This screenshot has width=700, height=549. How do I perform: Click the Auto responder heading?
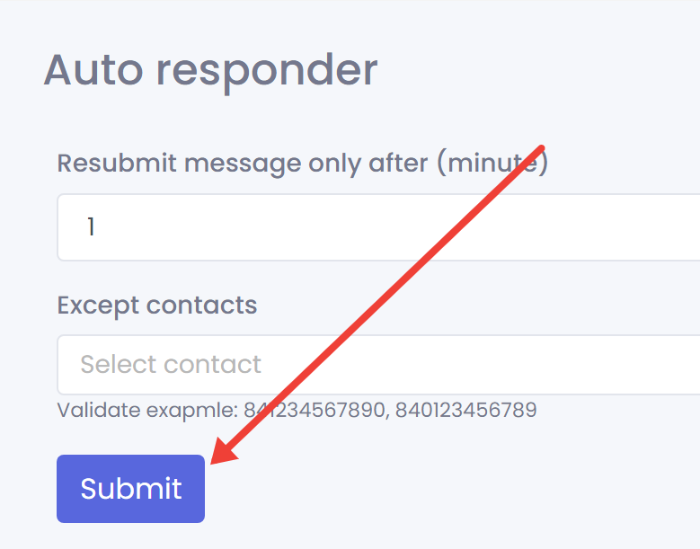coord(211,70)
